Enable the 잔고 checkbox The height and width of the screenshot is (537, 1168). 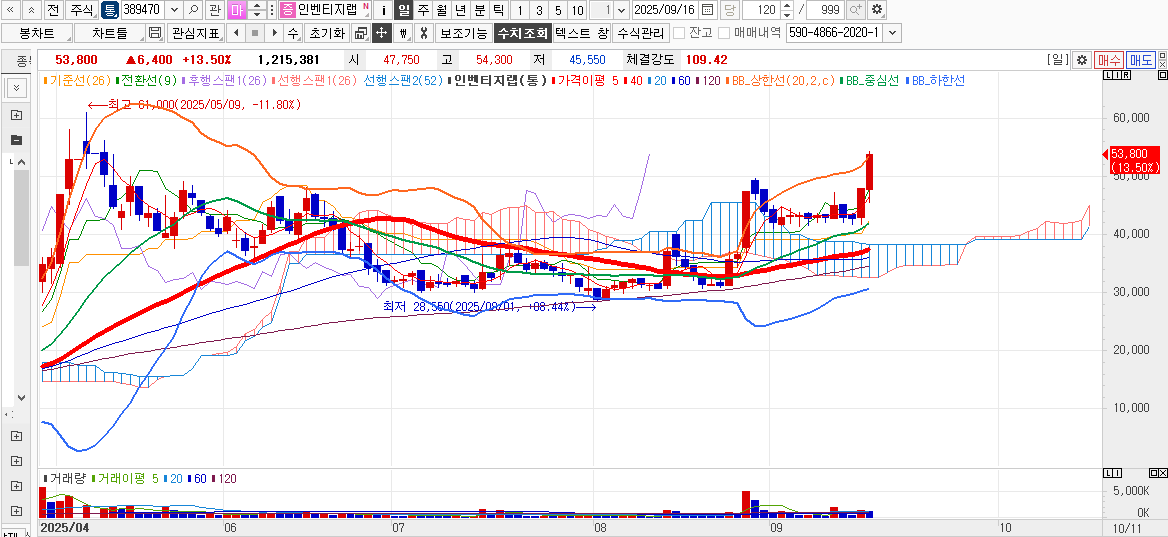[679, 33]
